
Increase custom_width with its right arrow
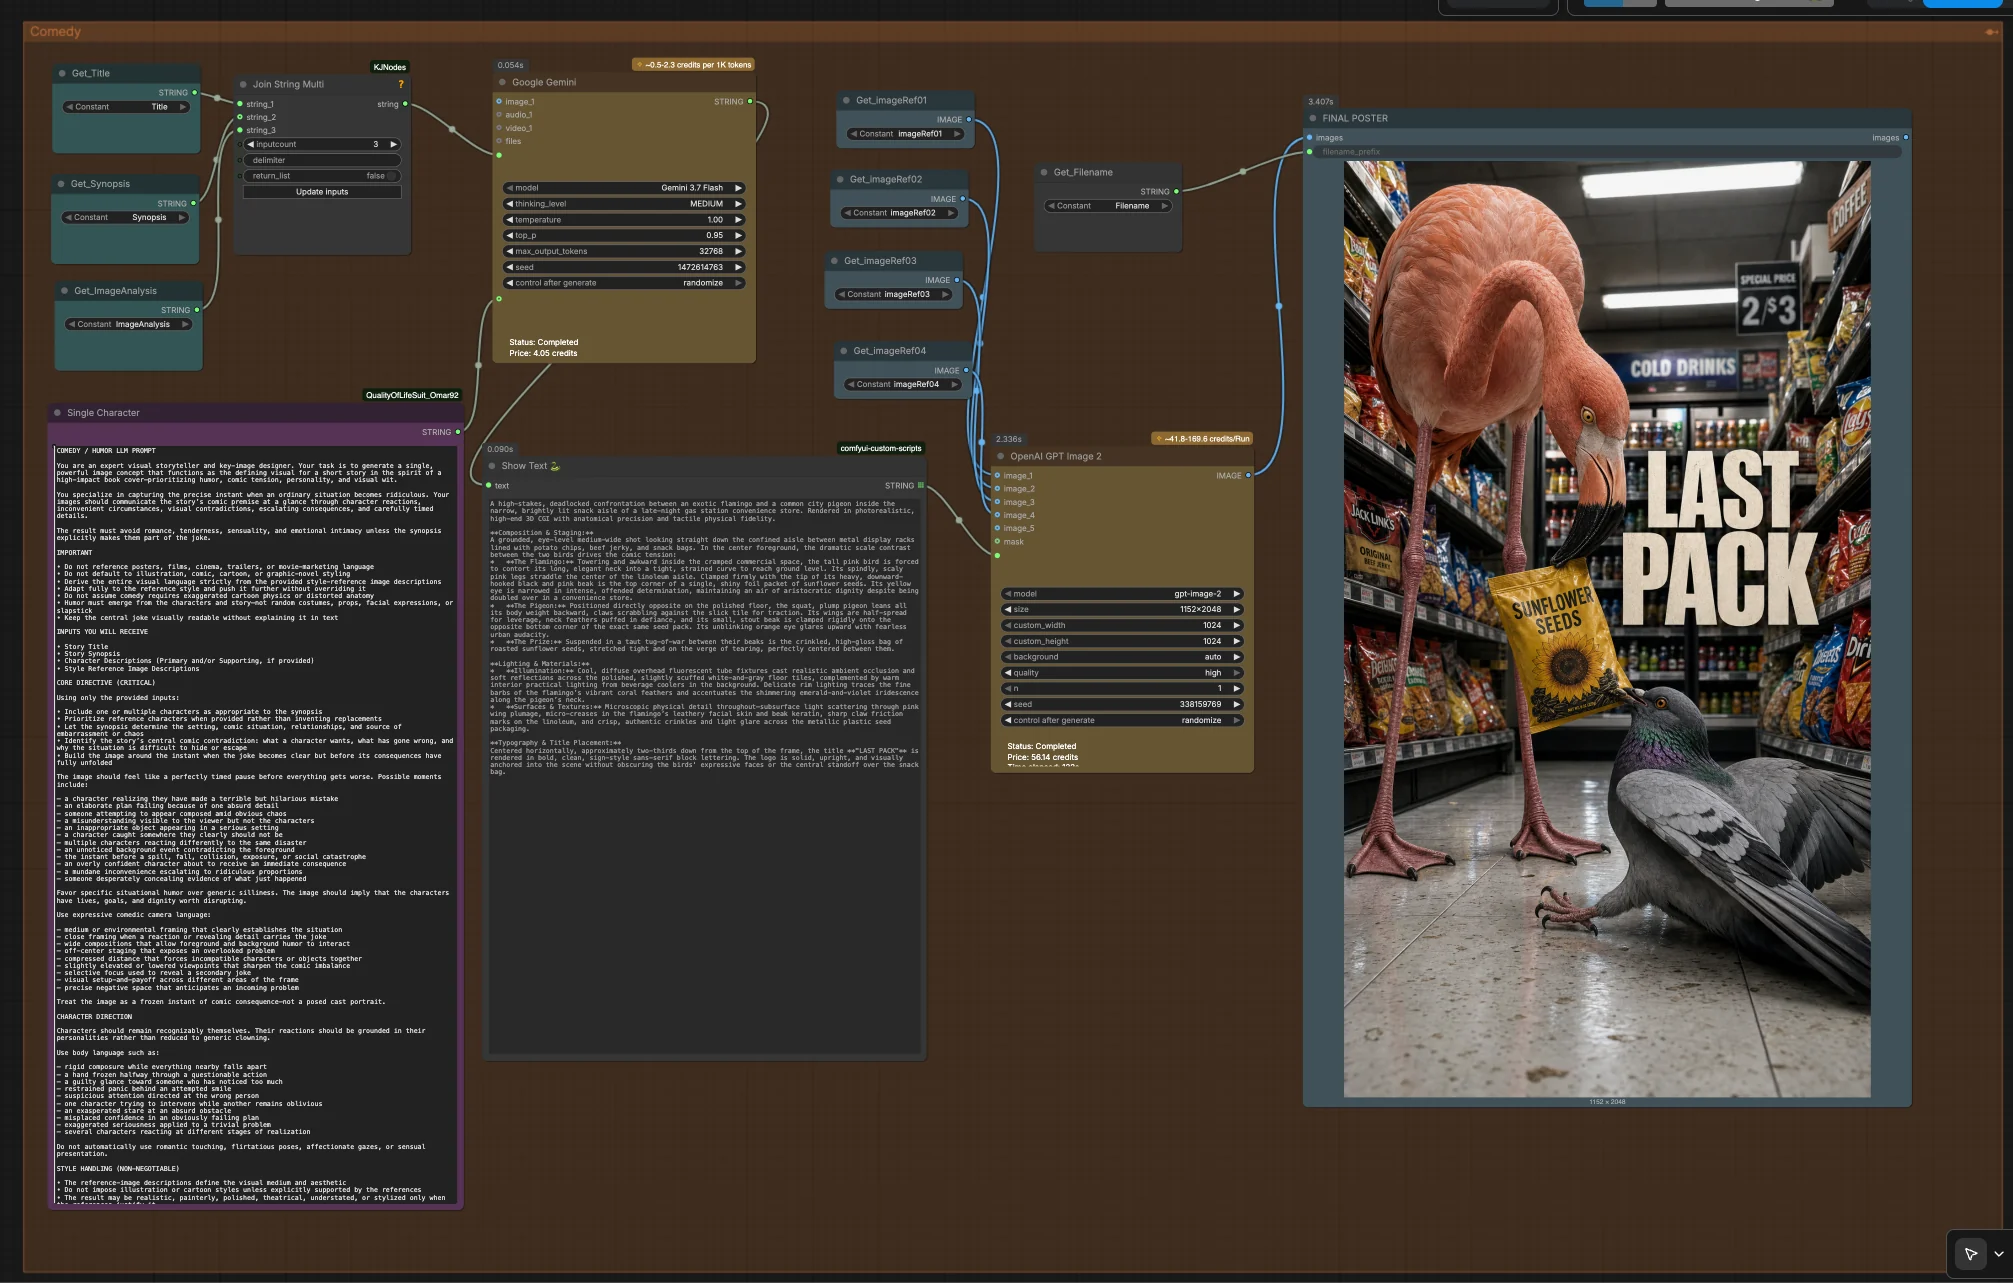point(1236,625)
